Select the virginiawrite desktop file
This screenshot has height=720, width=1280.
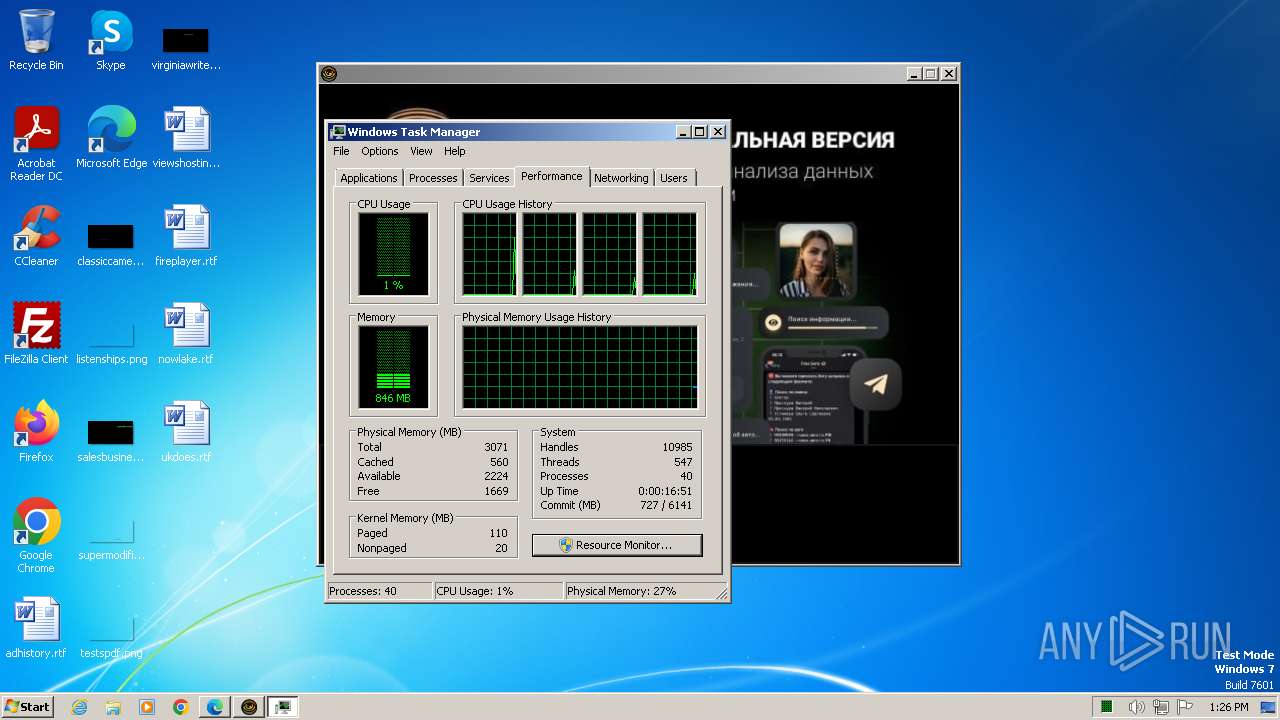pos(186,48)
